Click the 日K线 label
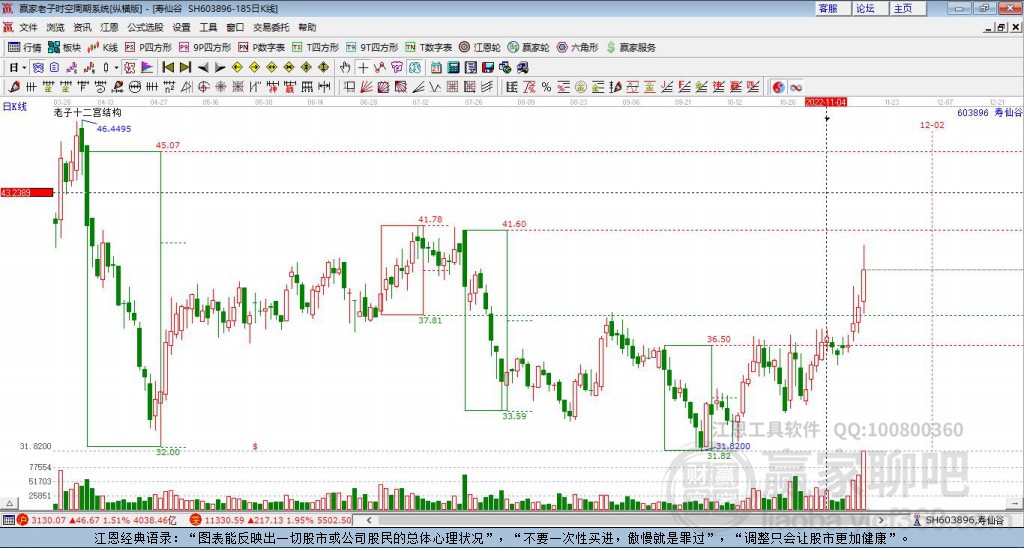This screenshot has height=548, width=1024. [15, 106]
